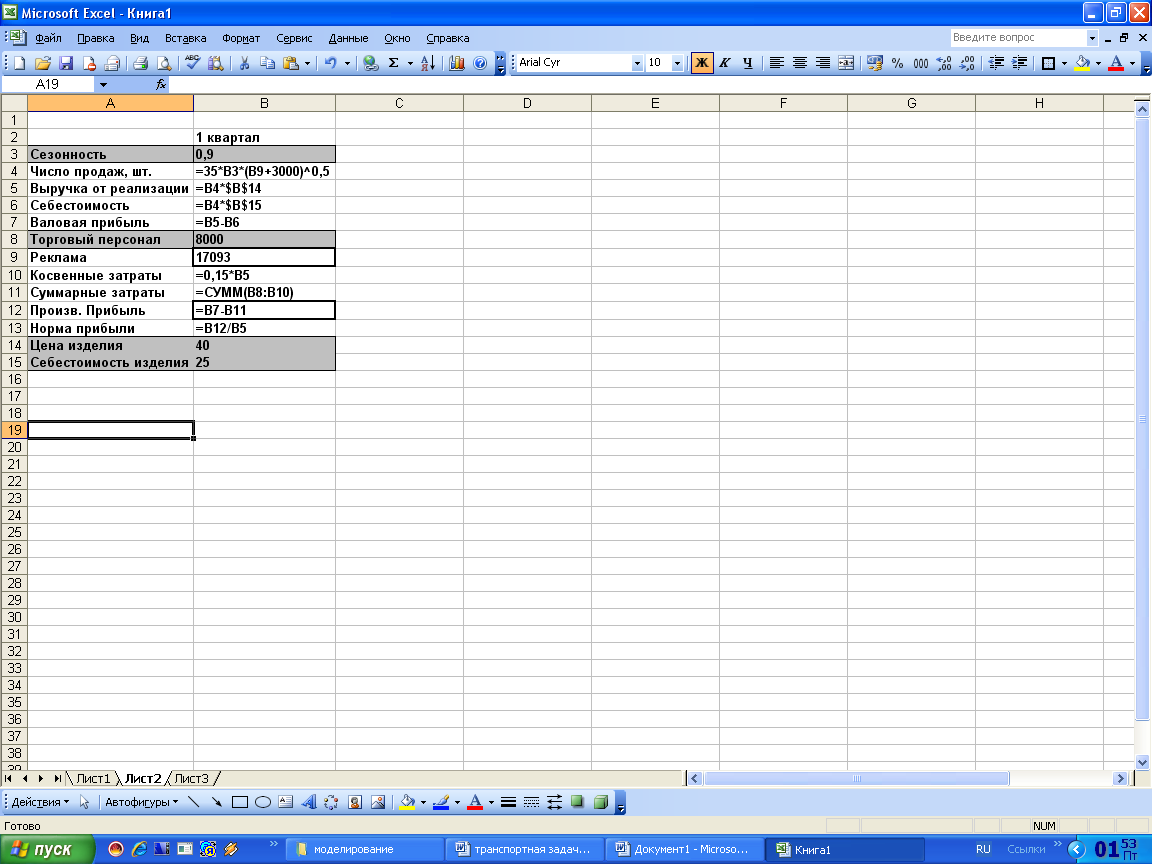Open the Формат menu
The width and height of the screenshot is (1152, 864).
point(241,38)
